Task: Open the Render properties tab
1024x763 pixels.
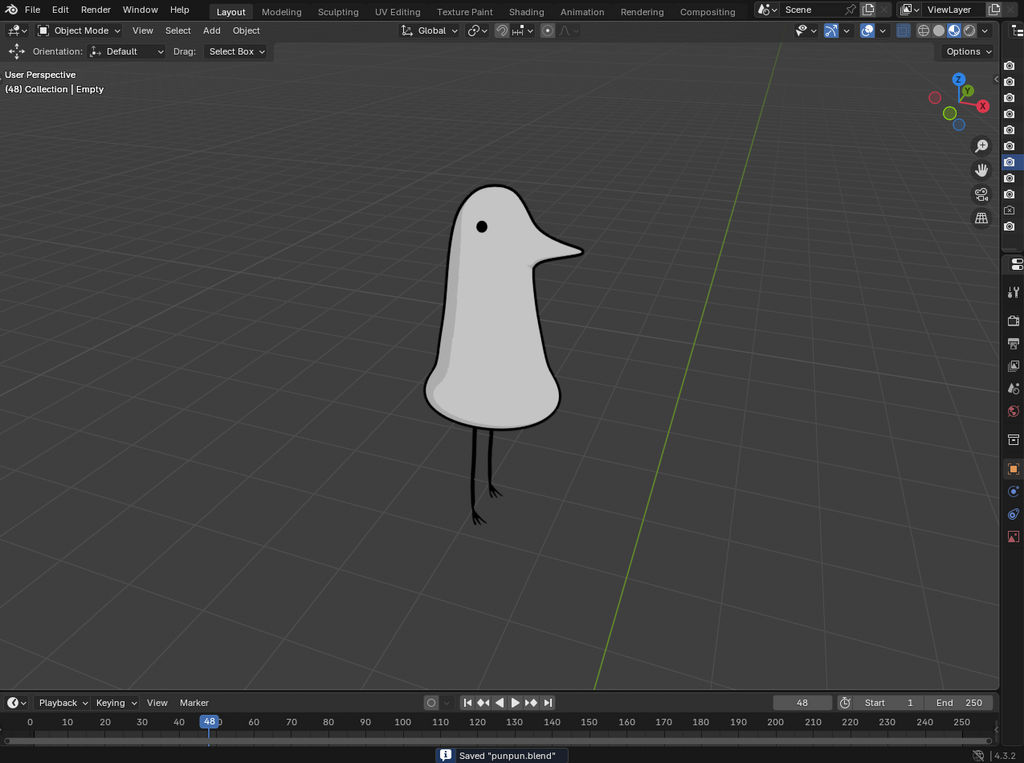Action: (x=1014, y=321)
